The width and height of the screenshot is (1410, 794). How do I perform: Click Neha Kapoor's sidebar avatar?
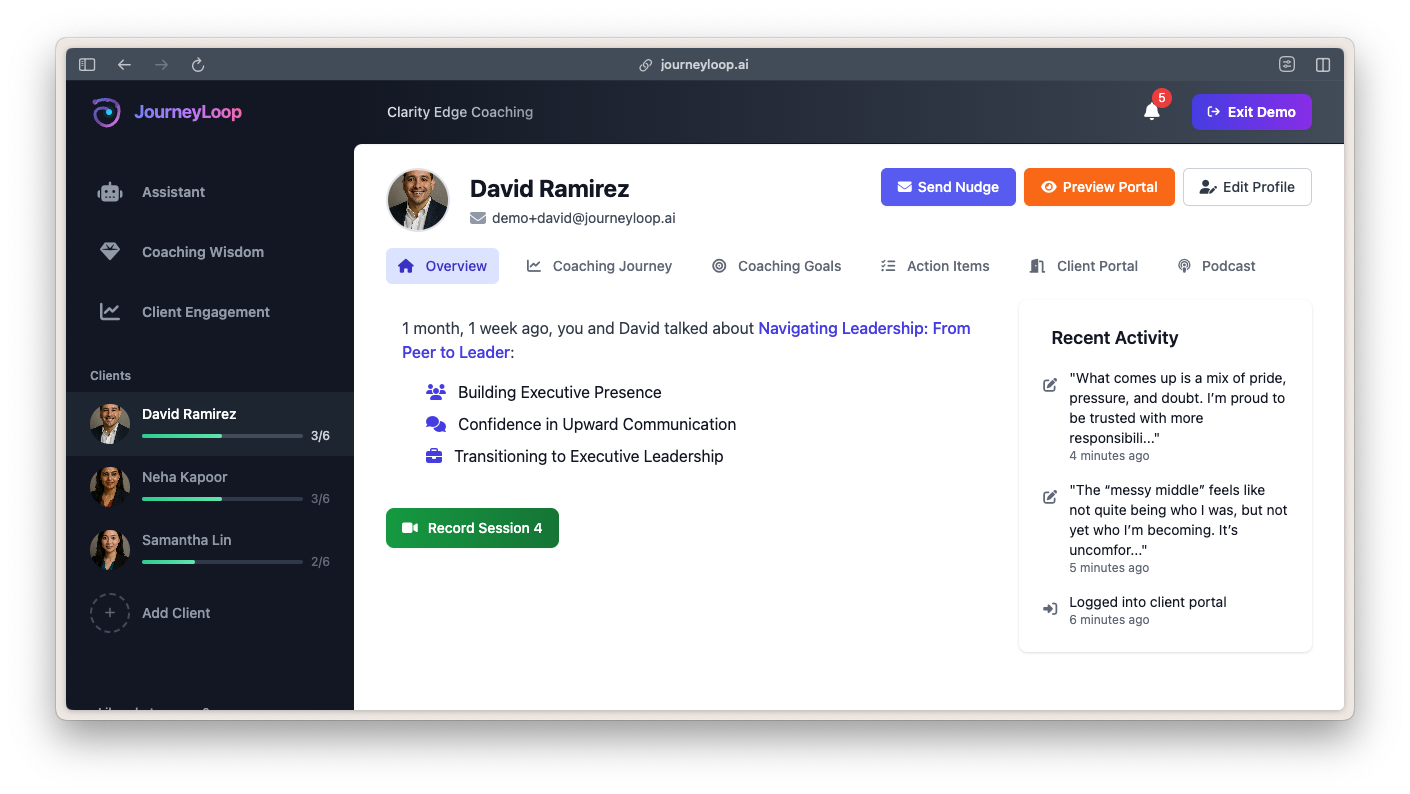110,487
